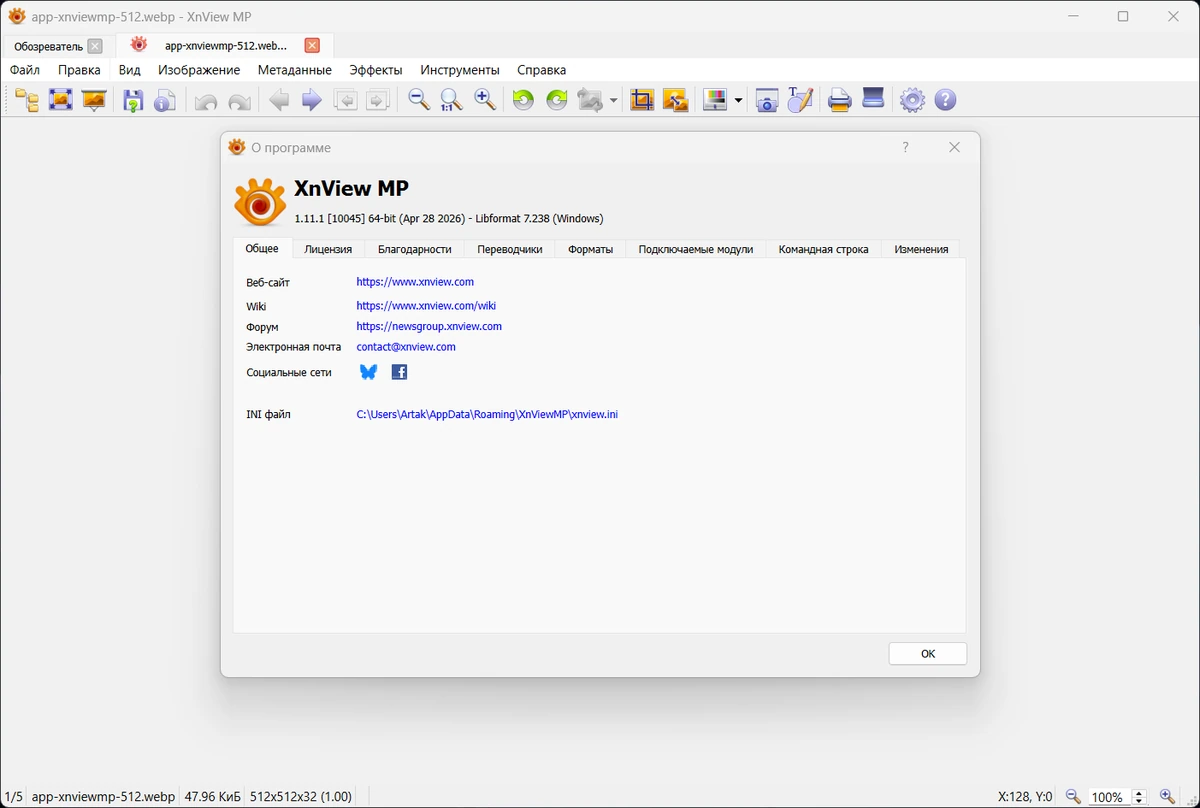Rotate image clockwise
The image size is (1200, 808).
click(x=557, y=100)
